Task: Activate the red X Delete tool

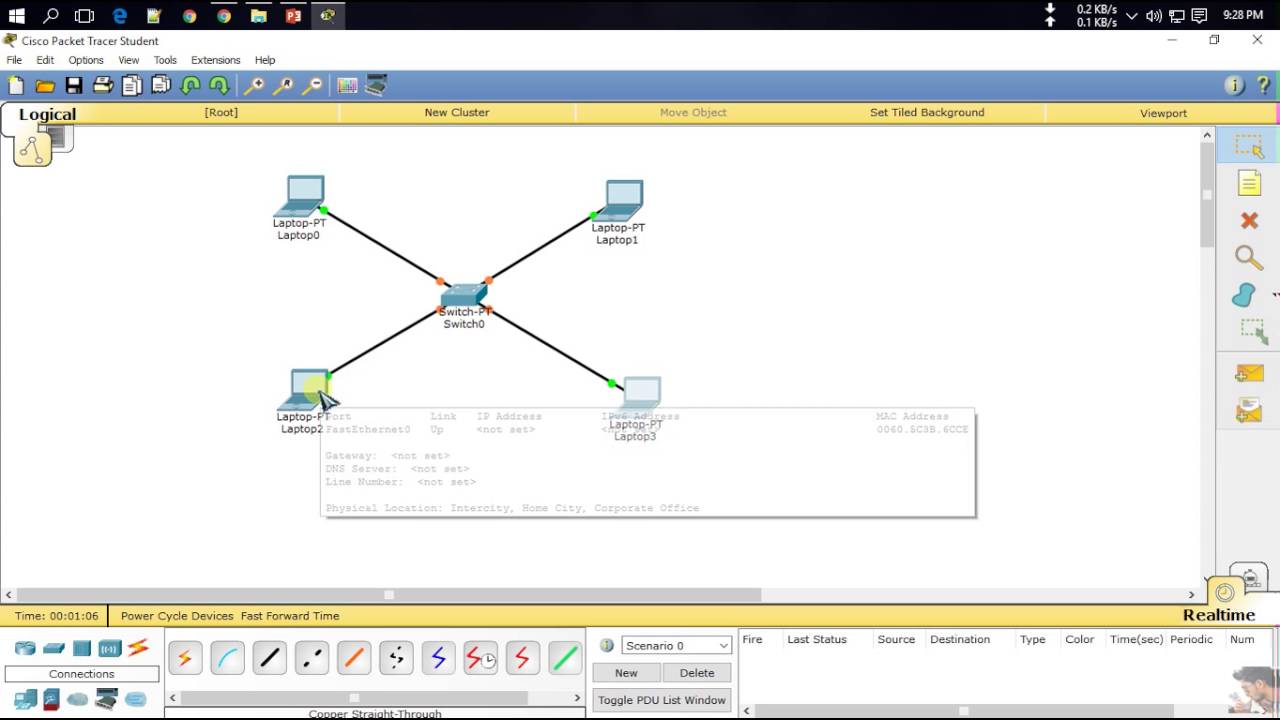Action: (x=1249, y=221)
